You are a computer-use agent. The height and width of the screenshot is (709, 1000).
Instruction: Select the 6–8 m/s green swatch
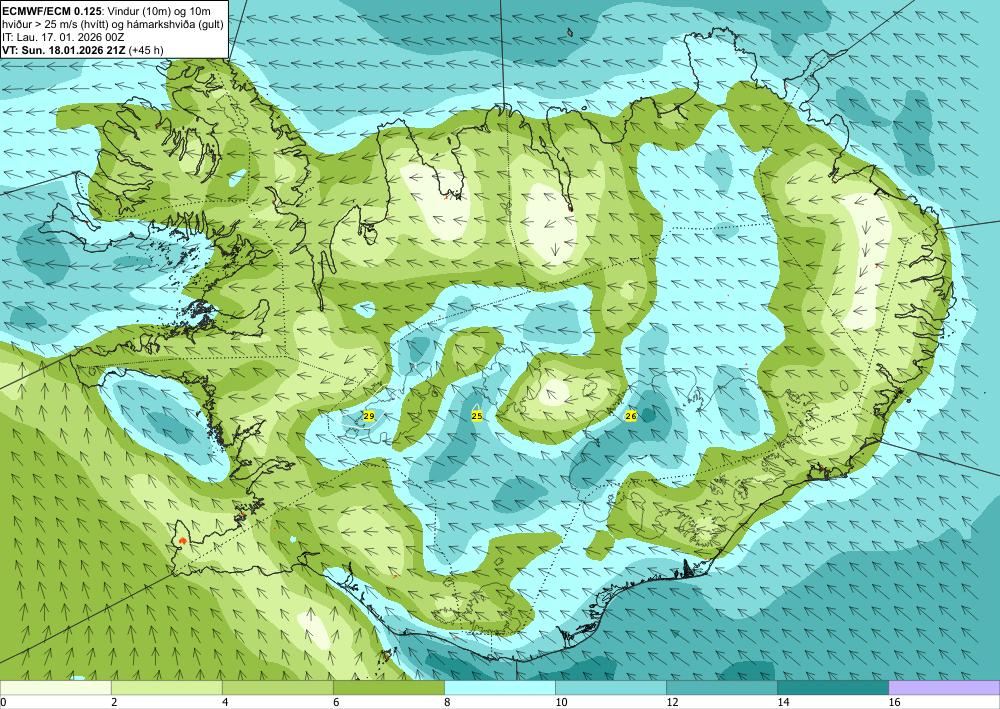tap(388, 687)
